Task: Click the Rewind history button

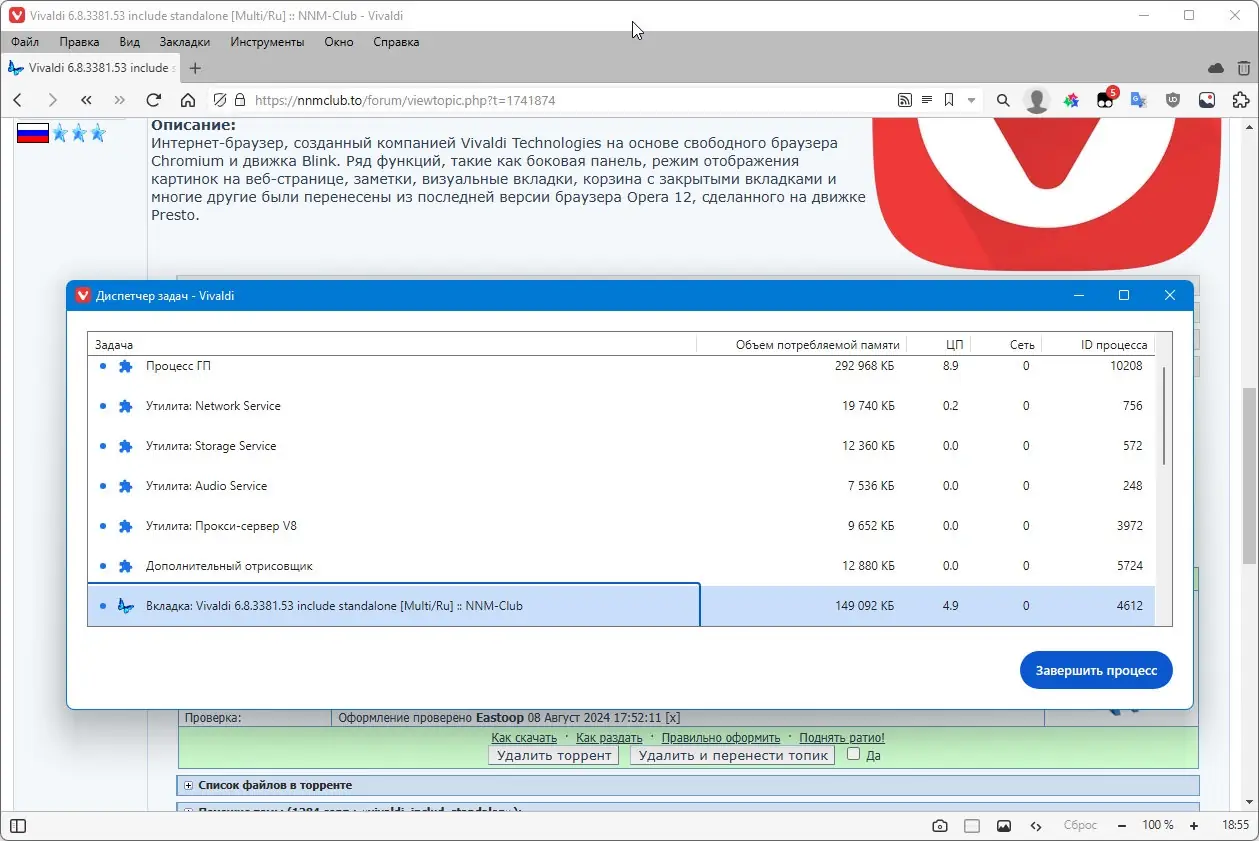Action: 86,100
